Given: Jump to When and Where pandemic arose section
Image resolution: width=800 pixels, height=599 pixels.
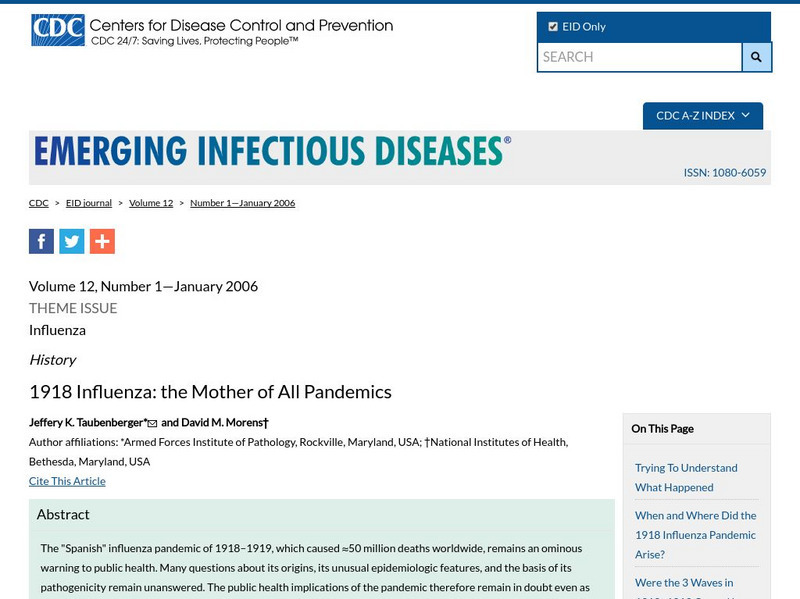Looking at the screenshot, I should [x=695, y=534].
